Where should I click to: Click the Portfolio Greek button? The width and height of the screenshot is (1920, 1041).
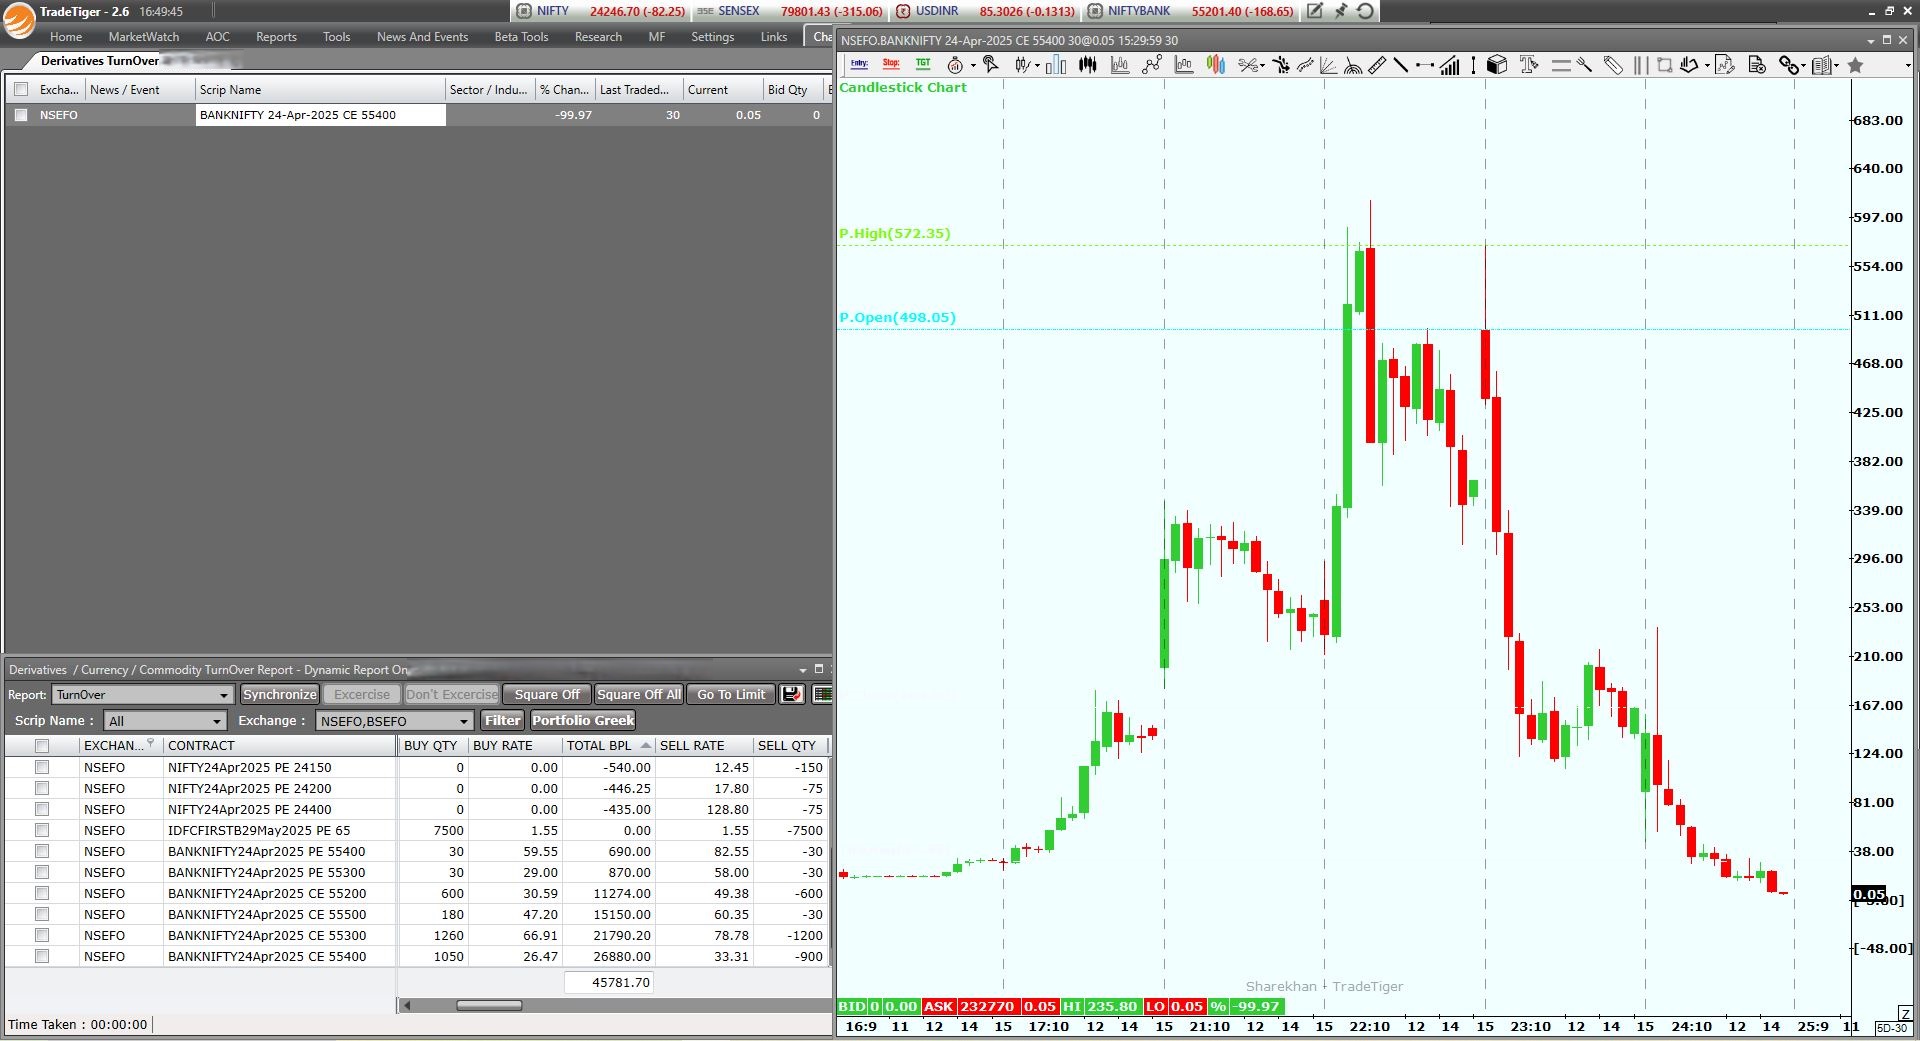point(583,720)
